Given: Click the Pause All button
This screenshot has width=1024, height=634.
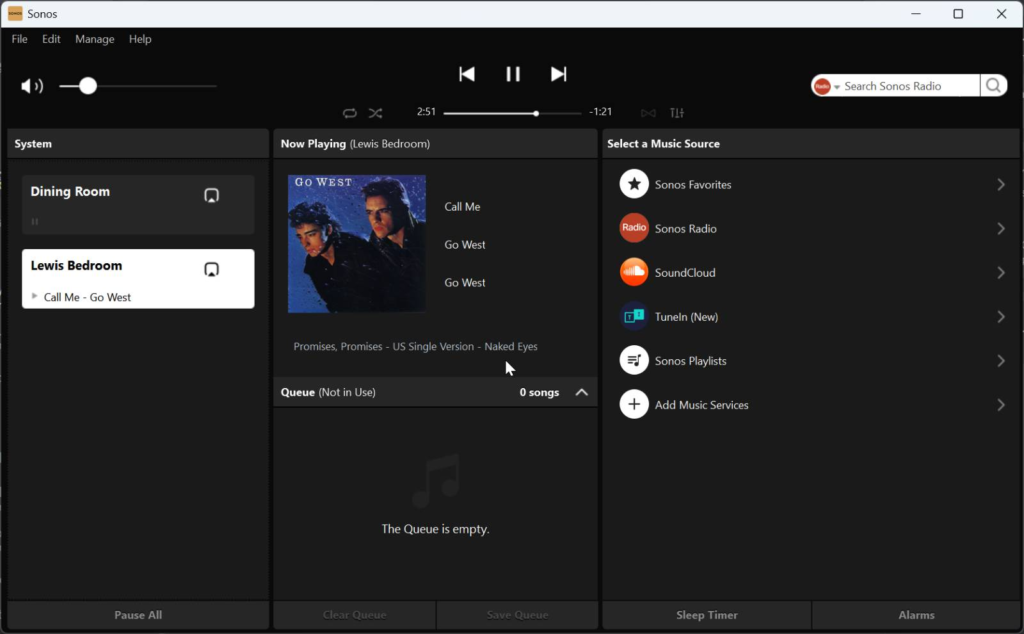Looking at the screenshot, I should coord(138,615).
